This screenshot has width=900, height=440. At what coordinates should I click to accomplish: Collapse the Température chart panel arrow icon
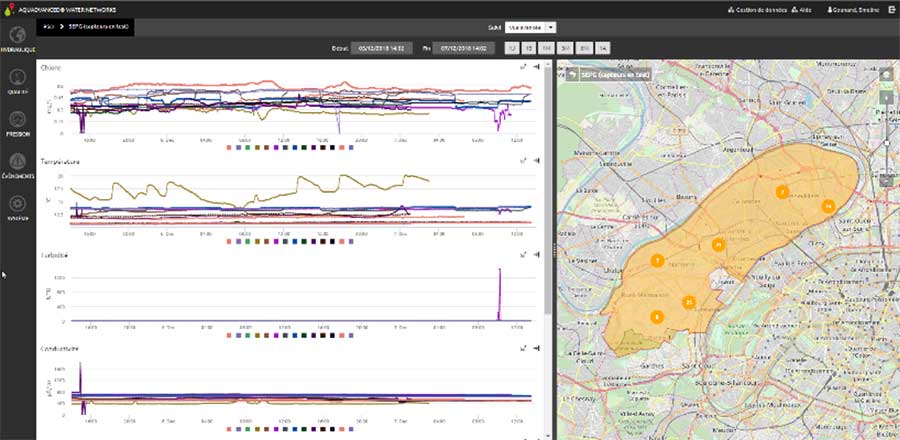pos(536,161)
